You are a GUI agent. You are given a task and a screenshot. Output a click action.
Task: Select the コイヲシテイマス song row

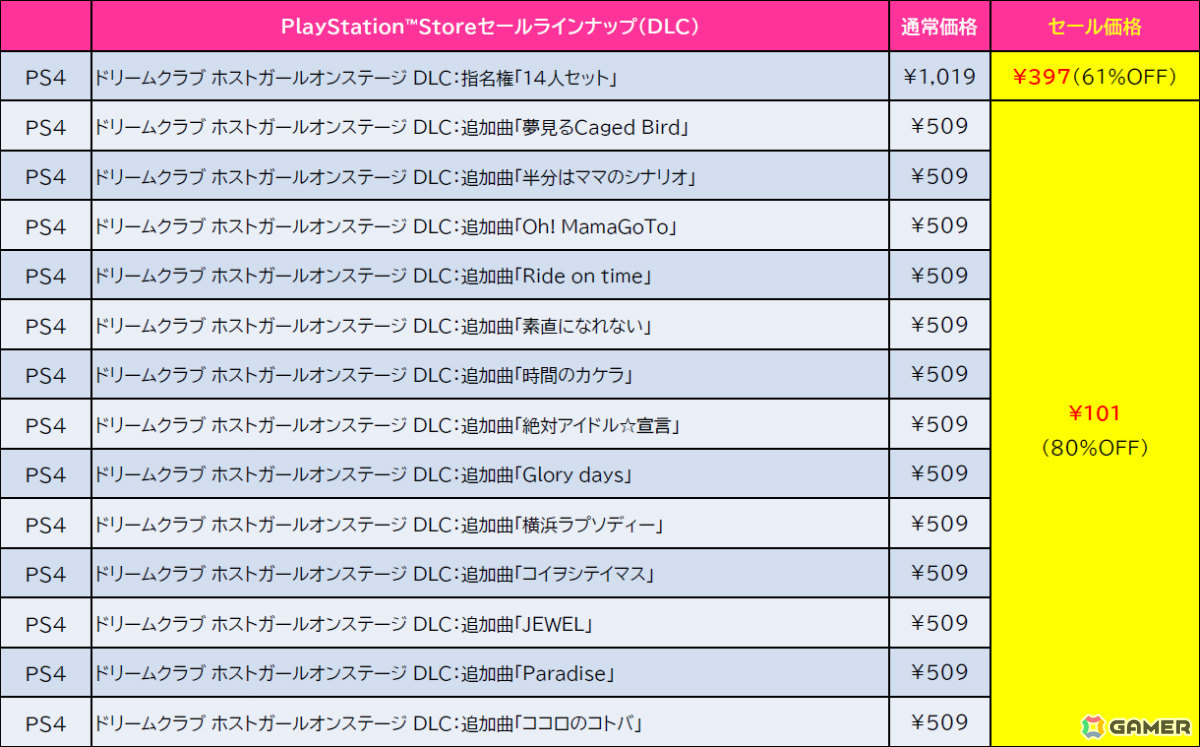(x=490, y=573)
